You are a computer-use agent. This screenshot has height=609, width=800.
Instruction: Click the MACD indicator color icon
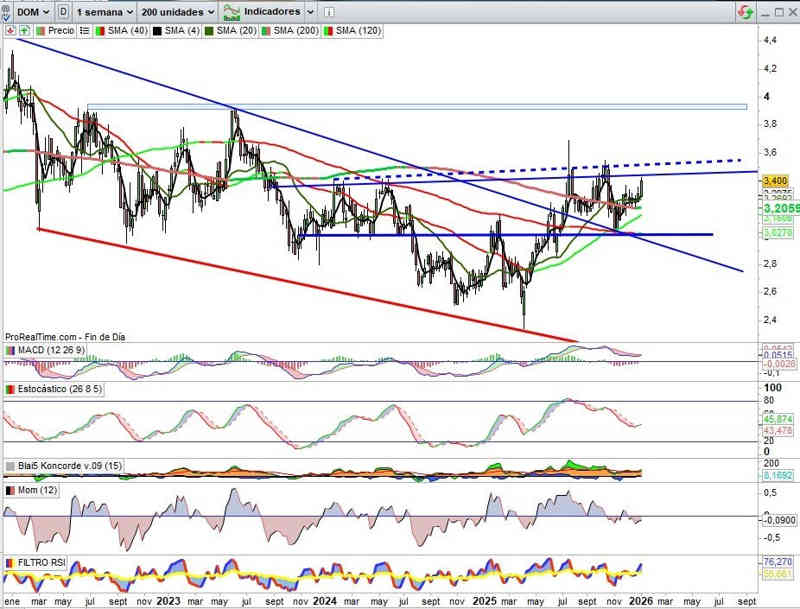[11, 349]
